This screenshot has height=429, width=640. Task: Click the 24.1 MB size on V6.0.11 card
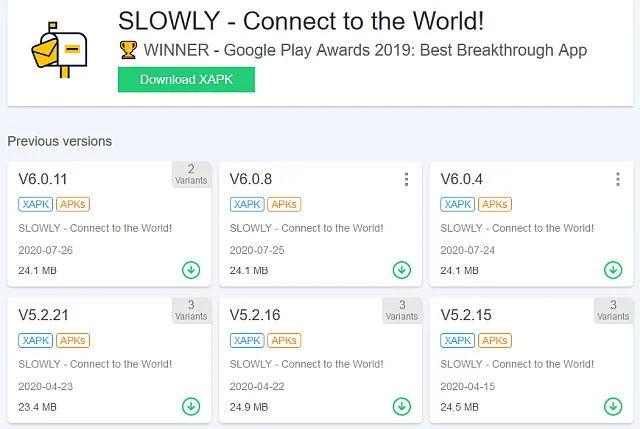click(x=37, y=271)
